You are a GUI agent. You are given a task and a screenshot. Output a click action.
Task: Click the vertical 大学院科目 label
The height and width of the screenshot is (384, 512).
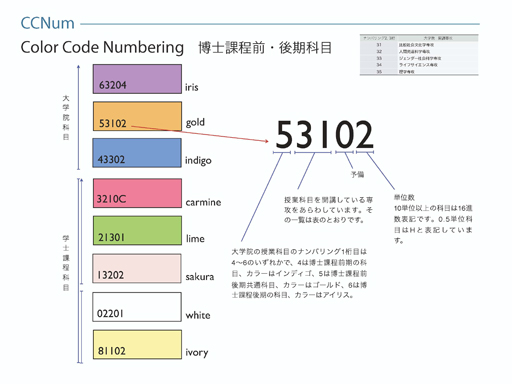click(66, 117)
